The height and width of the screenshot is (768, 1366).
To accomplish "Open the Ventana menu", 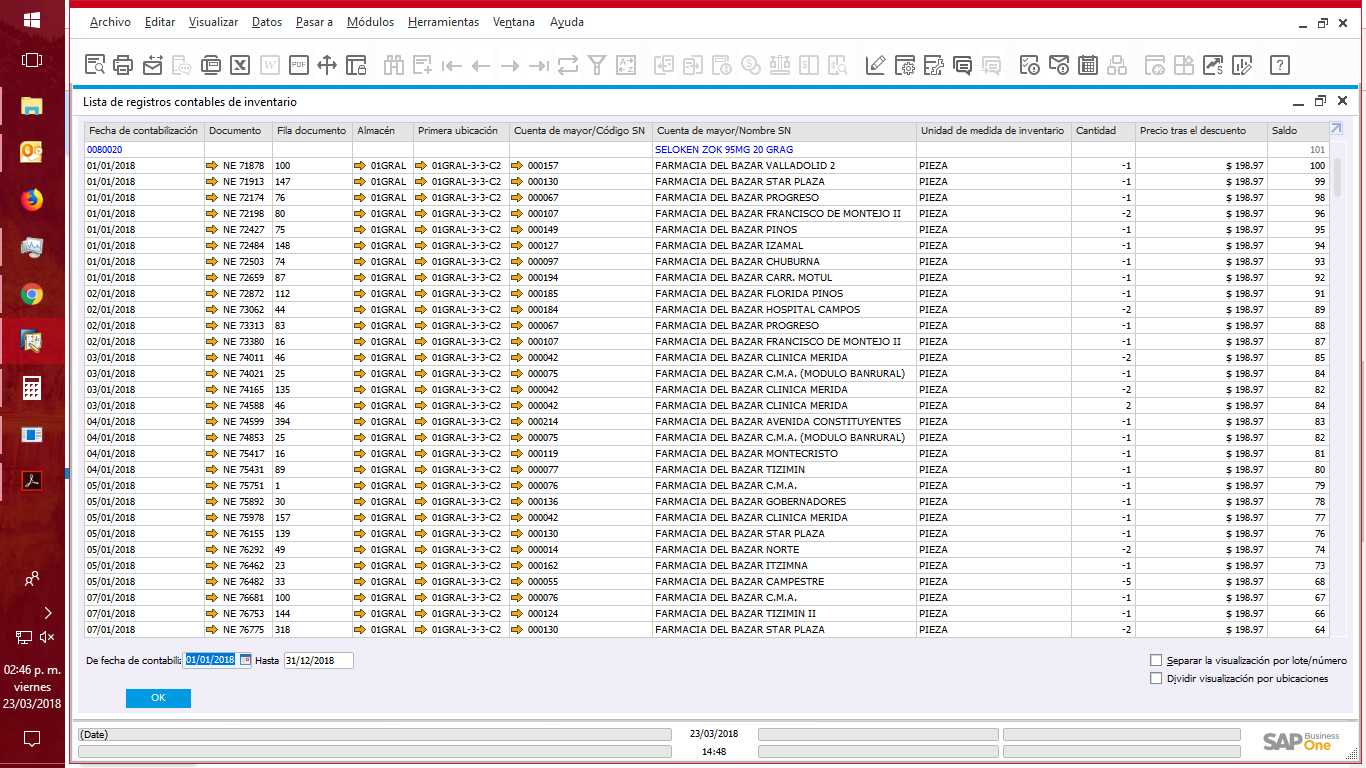I will (x=514, y=22).
